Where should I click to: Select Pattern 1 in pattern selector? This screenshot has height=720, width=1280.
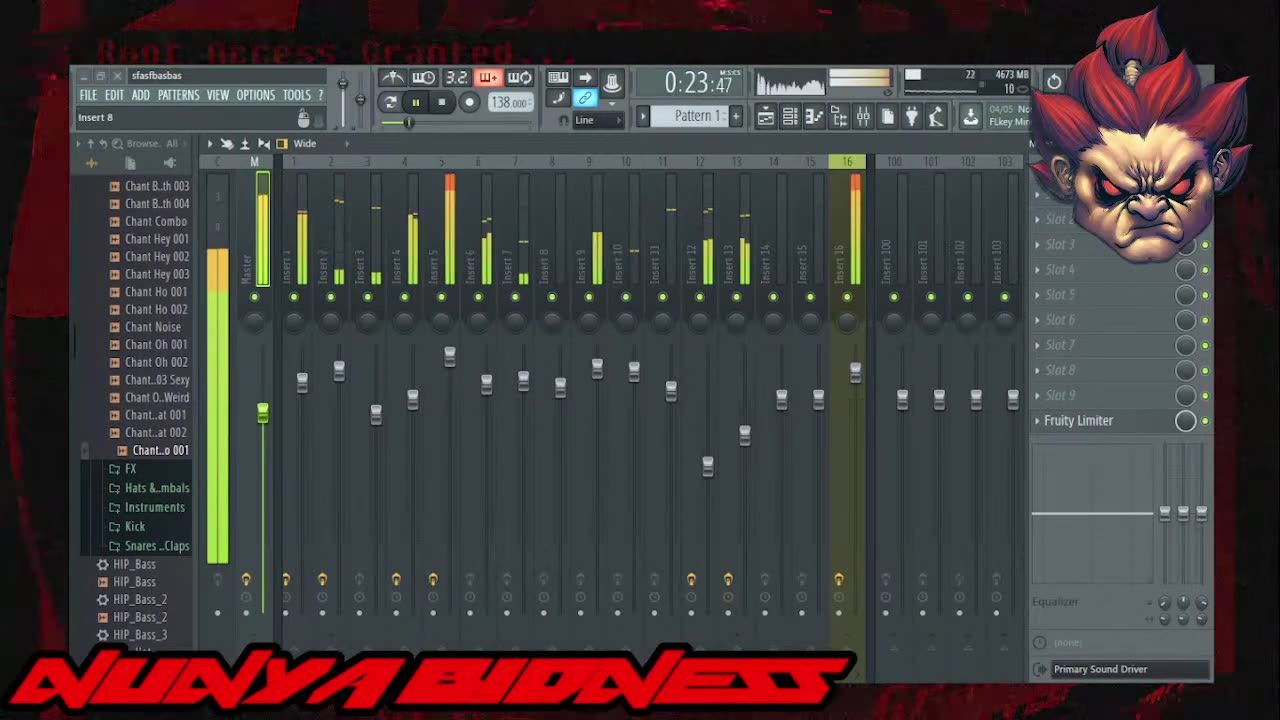tap(688, 116)
